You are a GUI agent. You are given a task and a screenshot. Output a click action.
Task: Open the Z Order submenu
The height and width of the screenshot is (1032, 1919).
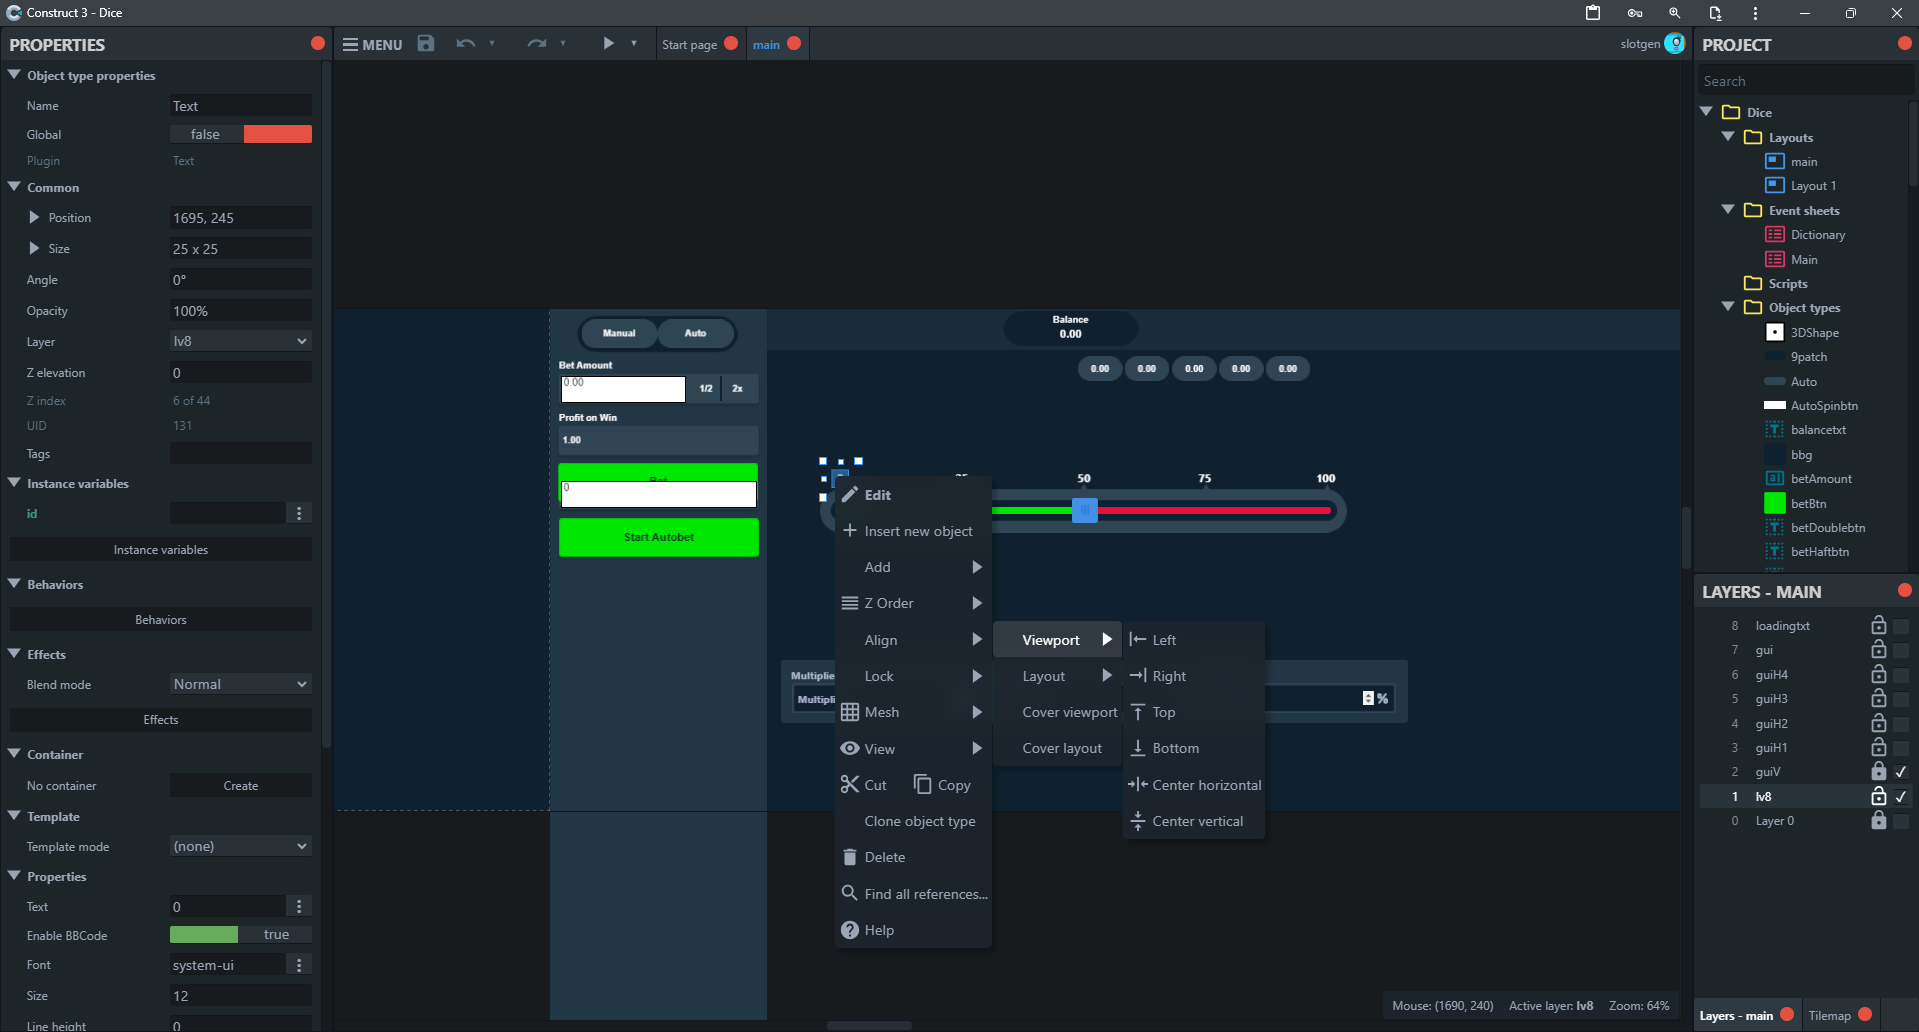point(913,603)
